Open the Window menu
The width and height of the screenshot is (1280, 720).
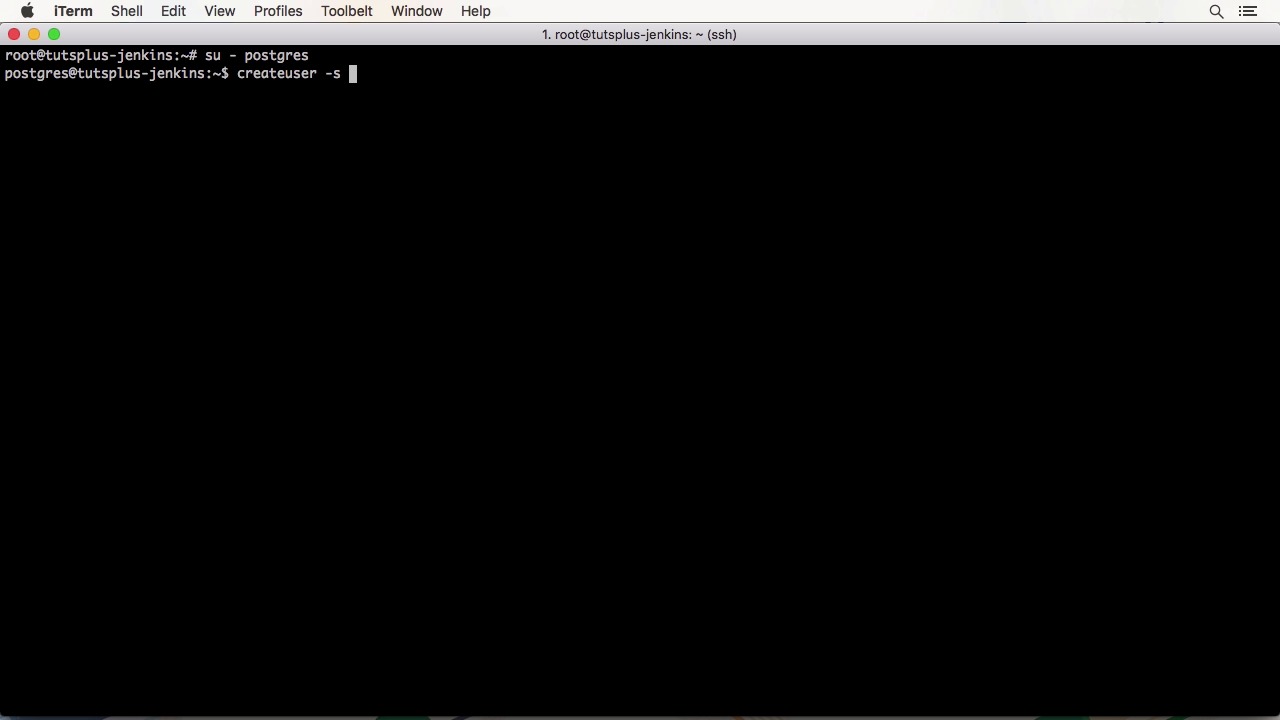click(416, 11)
